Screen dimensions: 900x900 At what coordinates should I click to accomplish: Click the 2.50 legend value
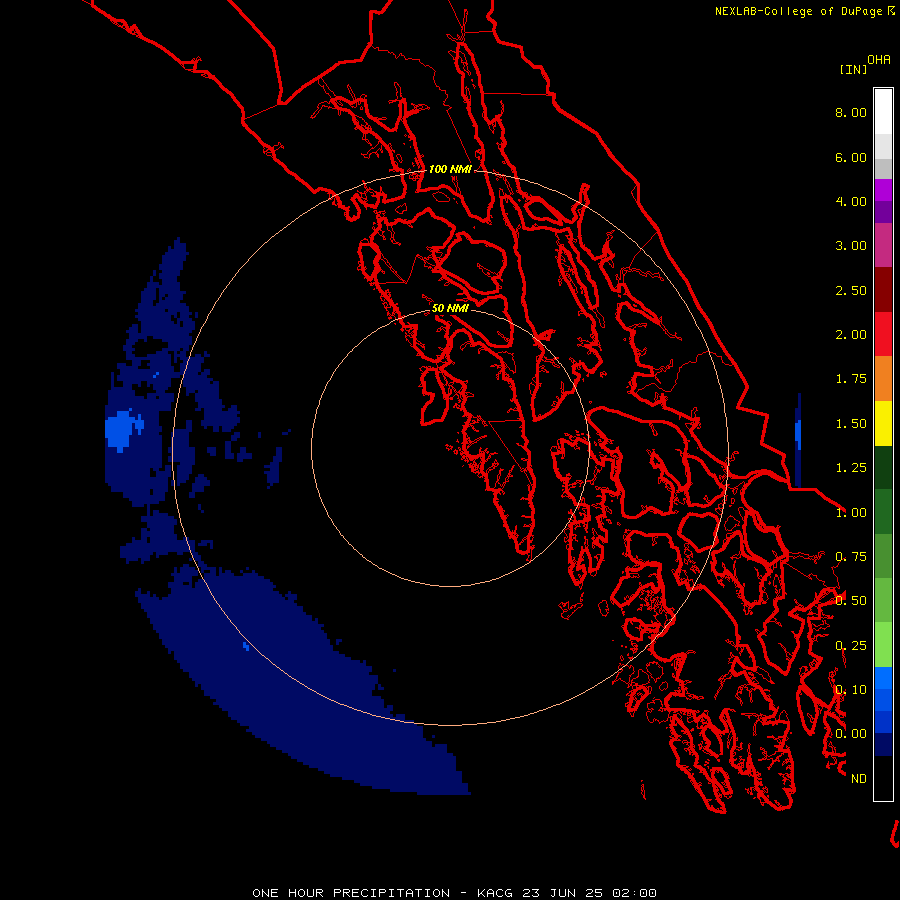point(851,290)
